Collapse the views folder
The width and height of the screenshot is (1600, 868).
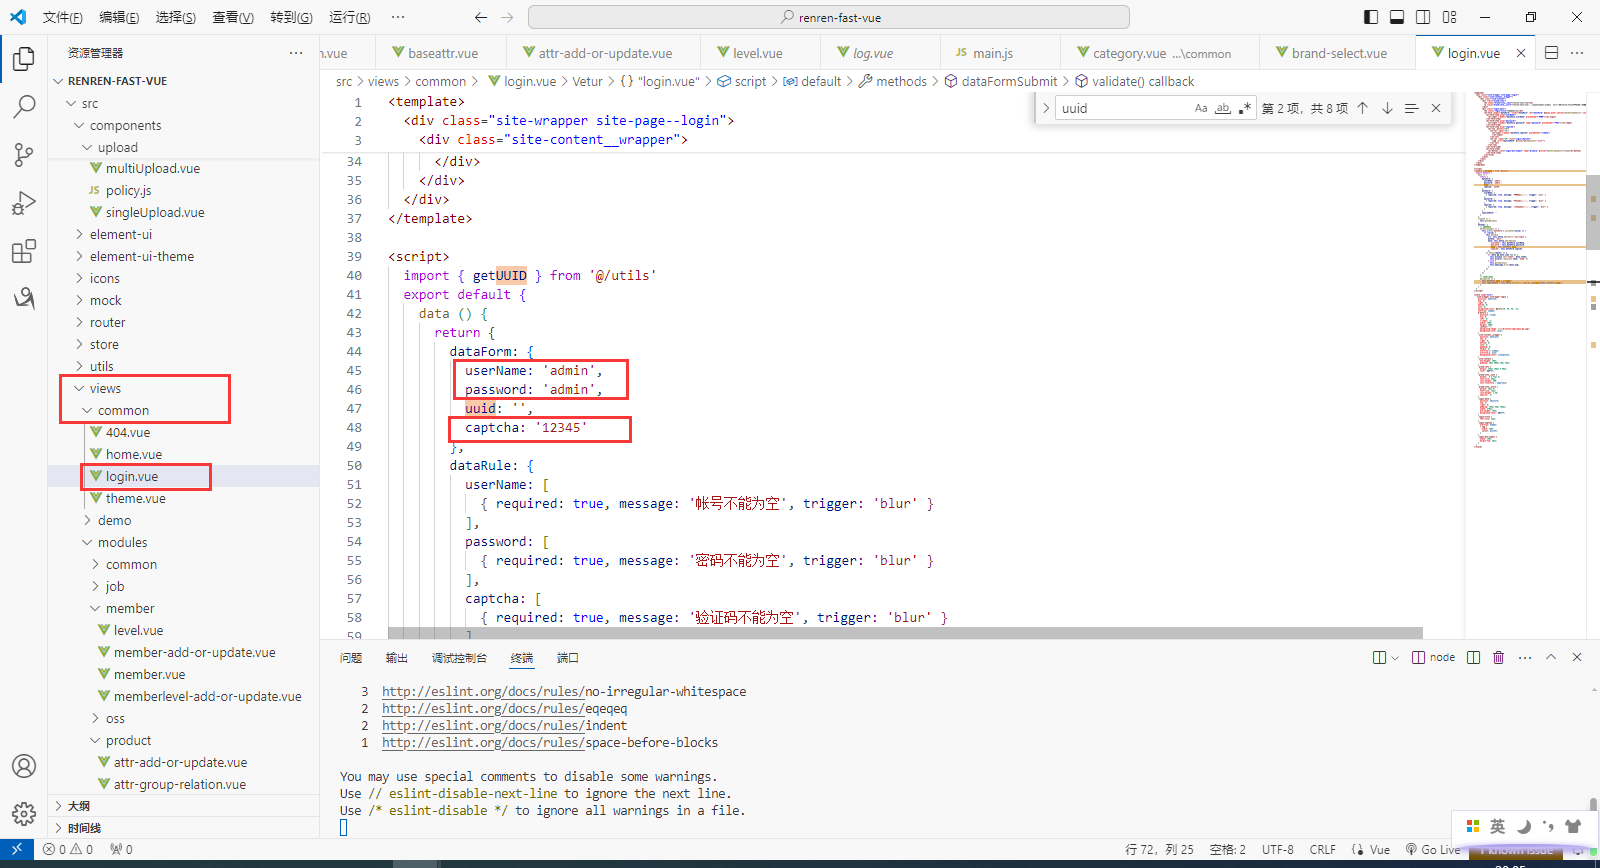click(x=105, y=388)
